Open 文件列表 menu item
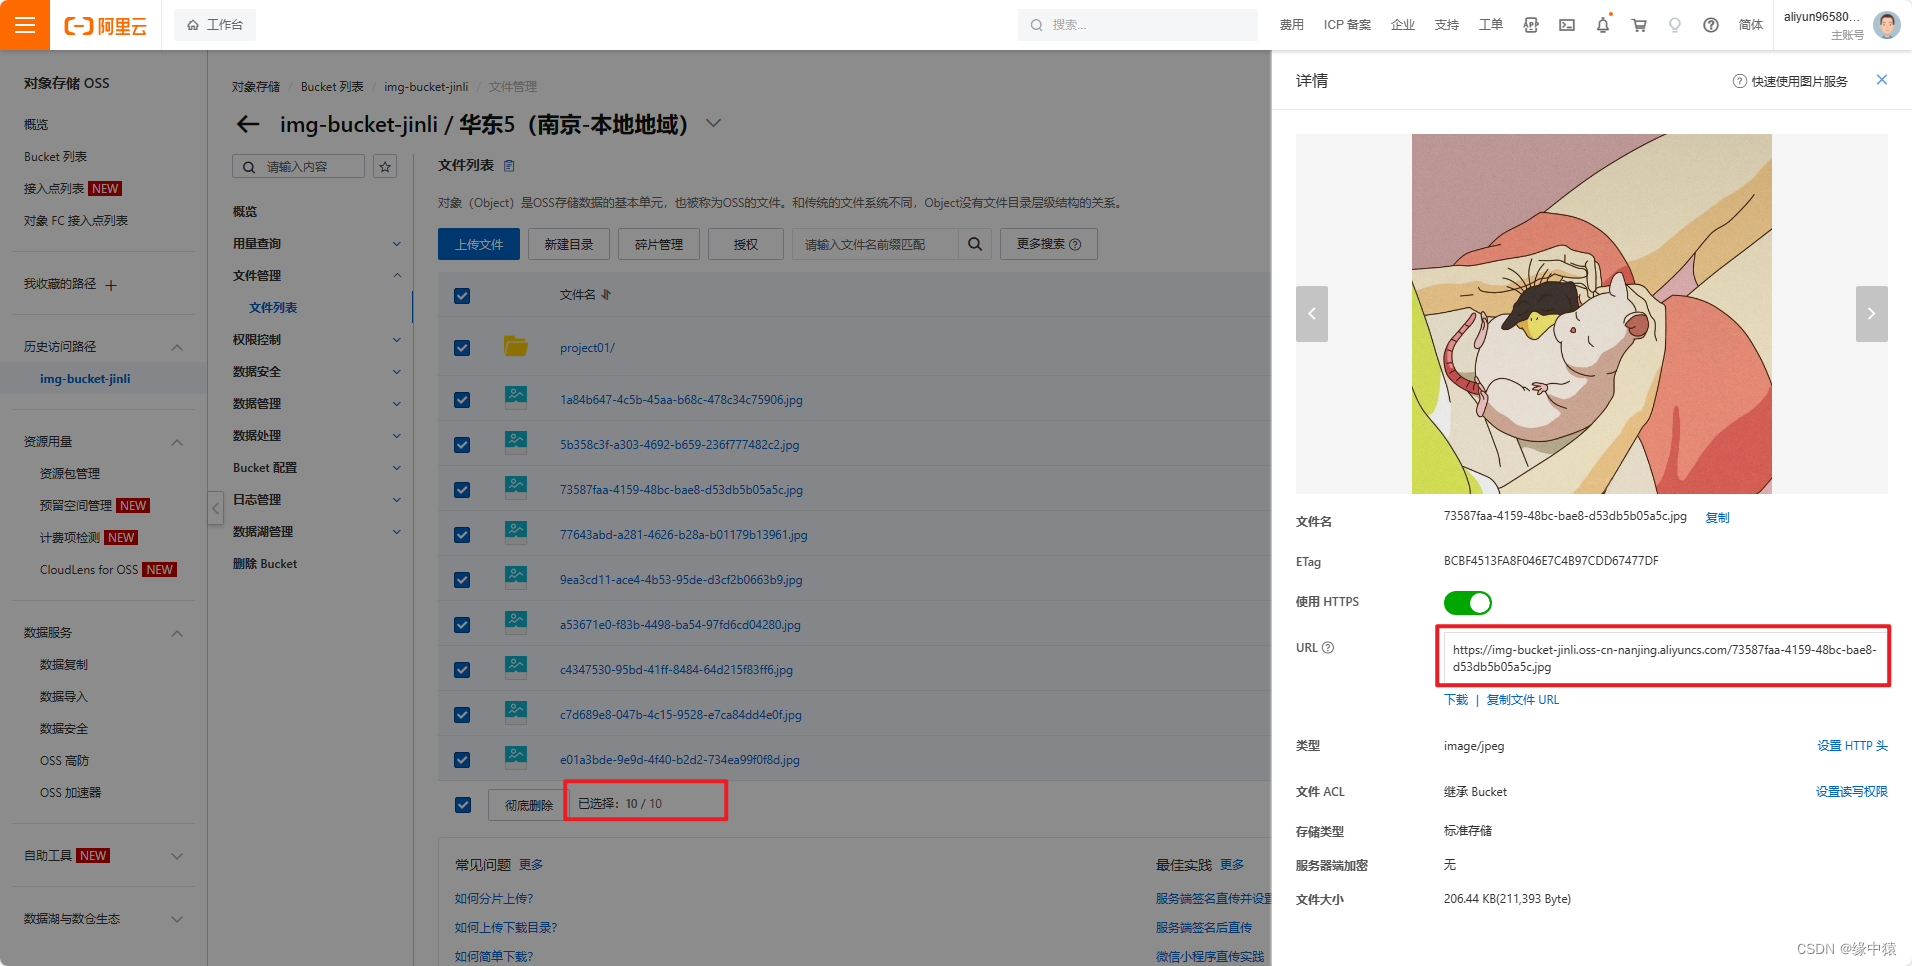The image size is (1912, 966). coord(273,308)
